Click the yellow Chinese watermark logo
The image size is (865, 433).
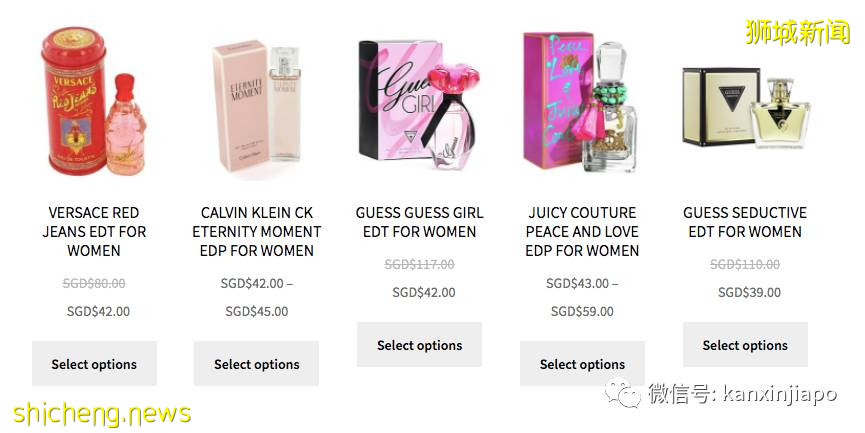click(797, 32)
